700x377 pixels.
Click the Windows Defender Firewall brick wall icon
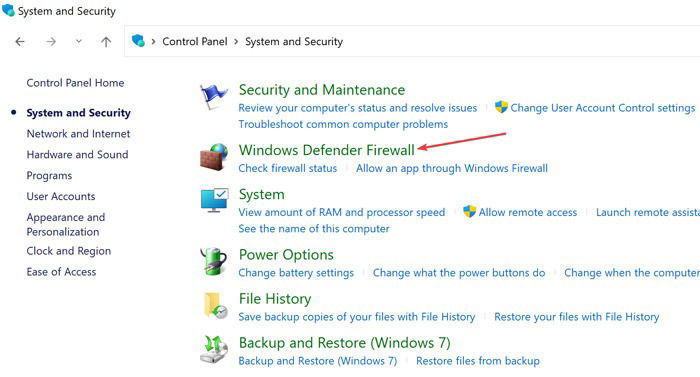tap(213, 157)
